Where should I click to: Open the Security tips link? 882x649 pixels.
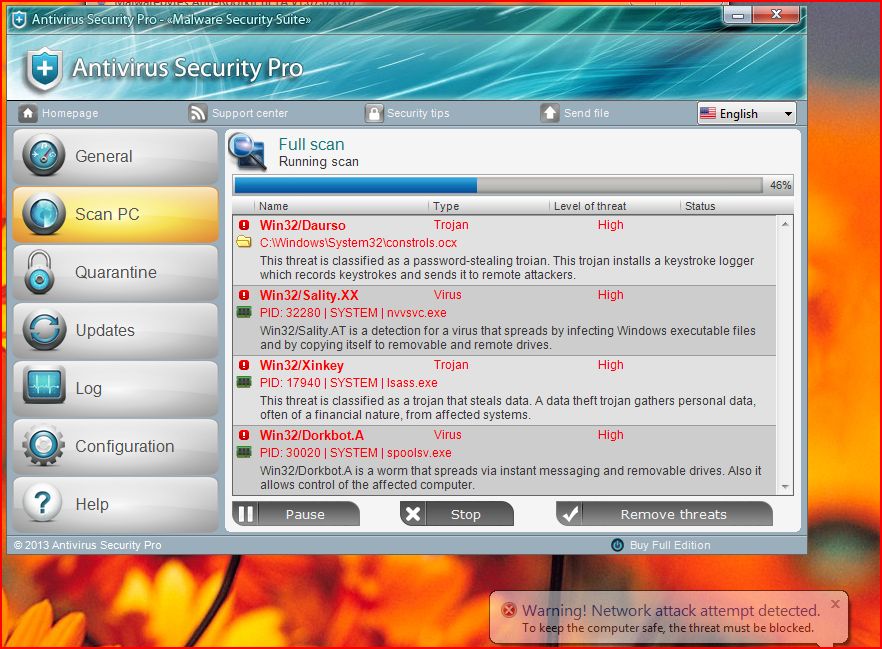tap(418, 113)
